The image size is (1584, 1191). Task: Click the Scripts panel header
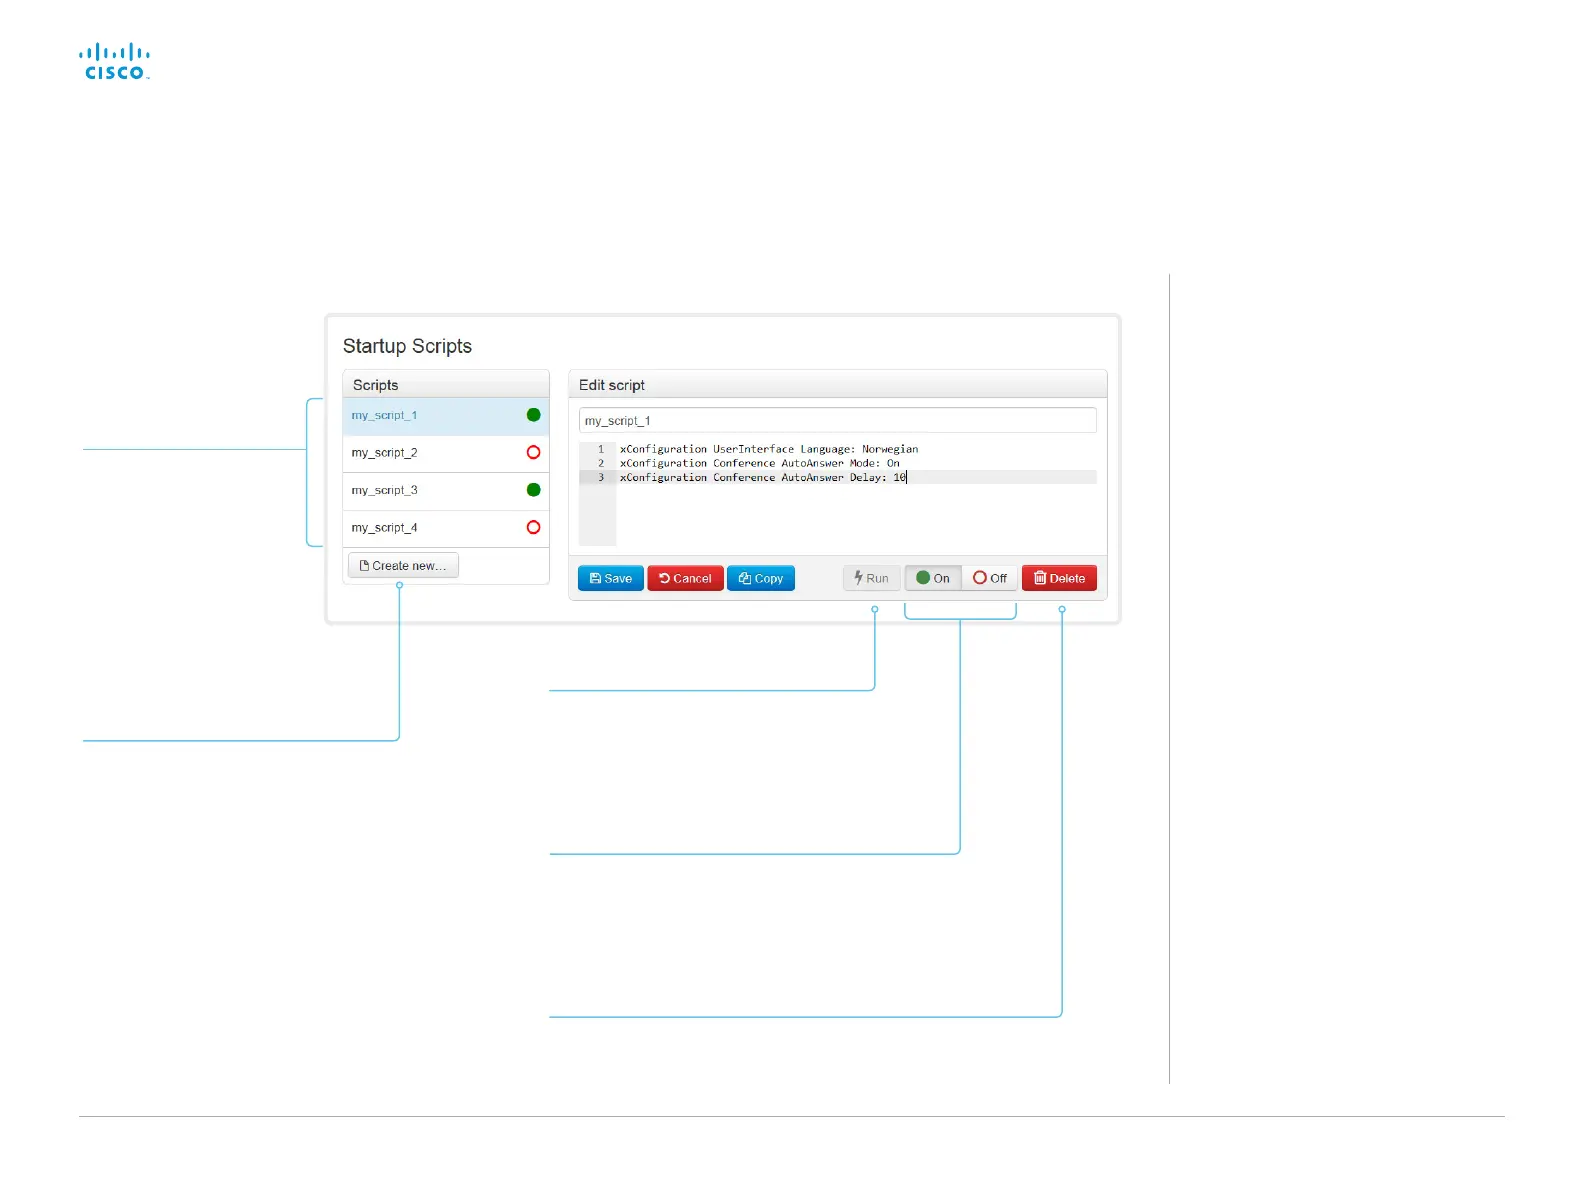pos(445,385)
